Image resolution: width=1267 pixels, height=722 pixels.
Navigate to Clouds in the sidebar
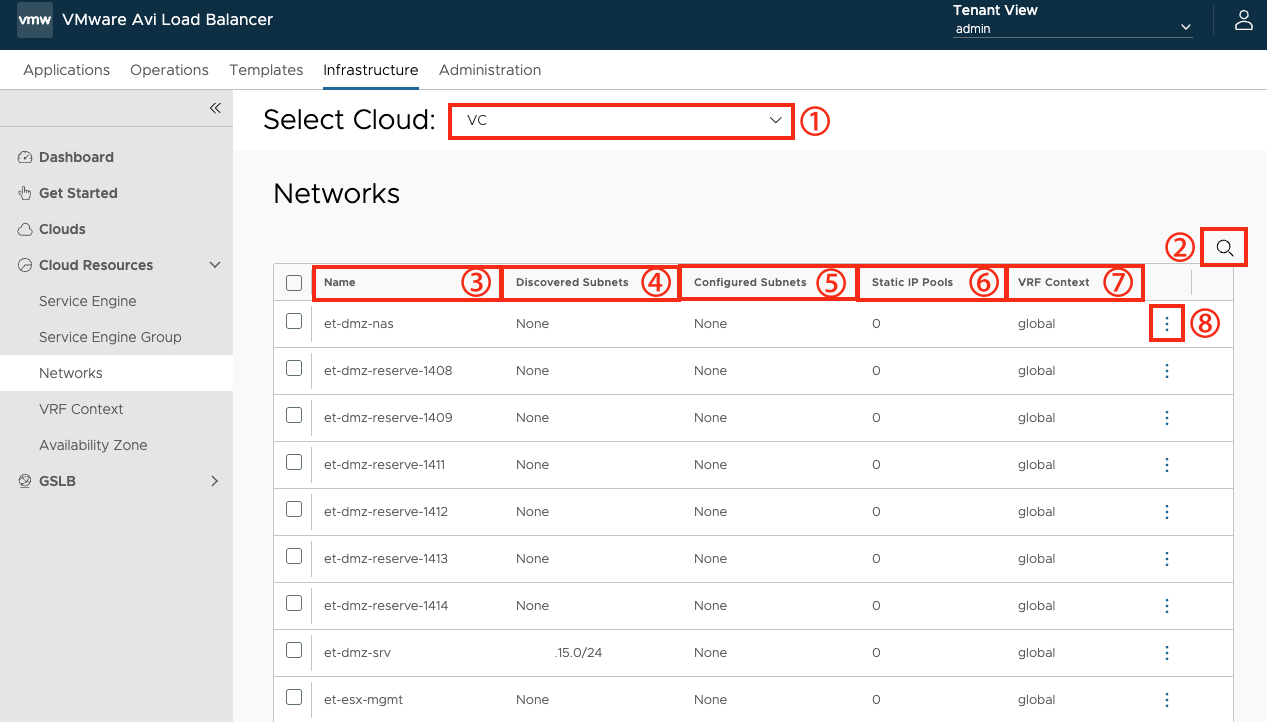pos(62,229)
